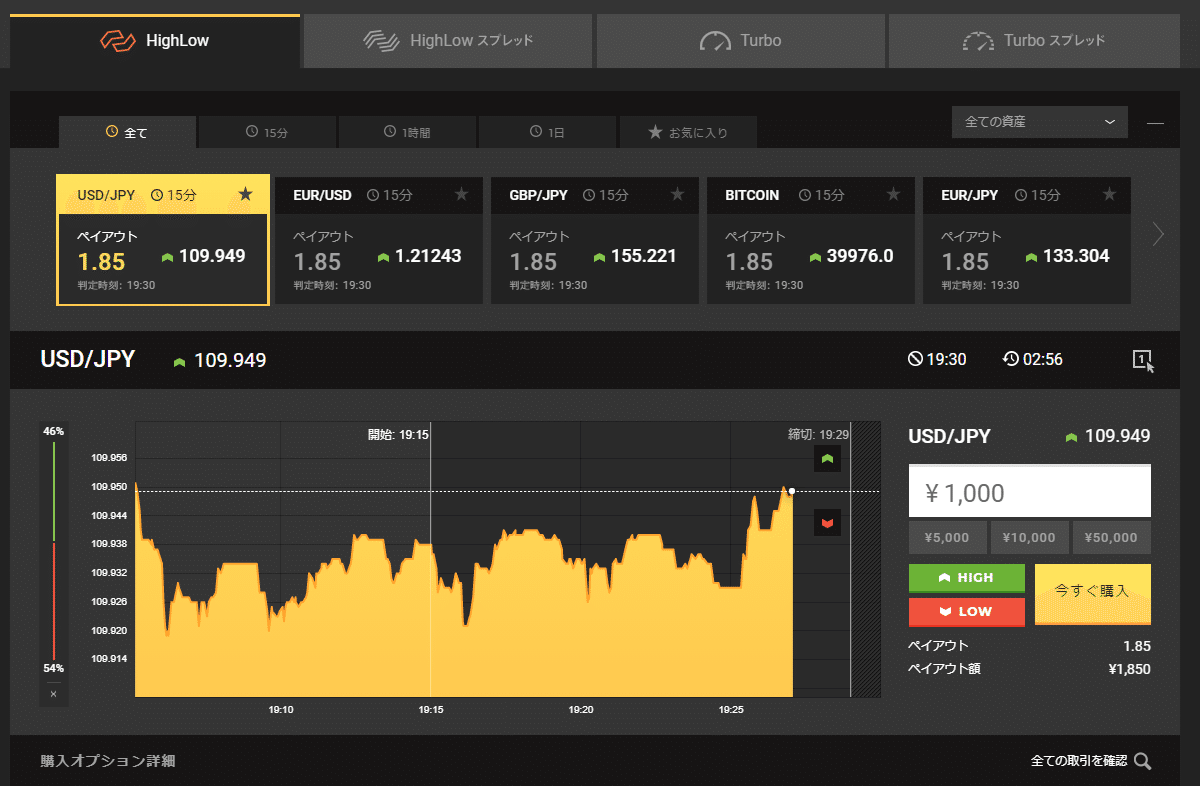Select the EUR/USD asset card
The image size is (1200, 786).
tap(378, 241)
